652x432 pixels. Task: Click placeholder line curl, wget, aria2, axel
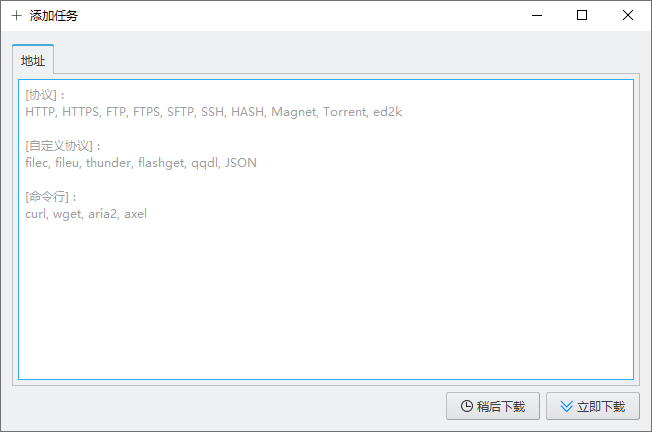(x=86, y=214)
